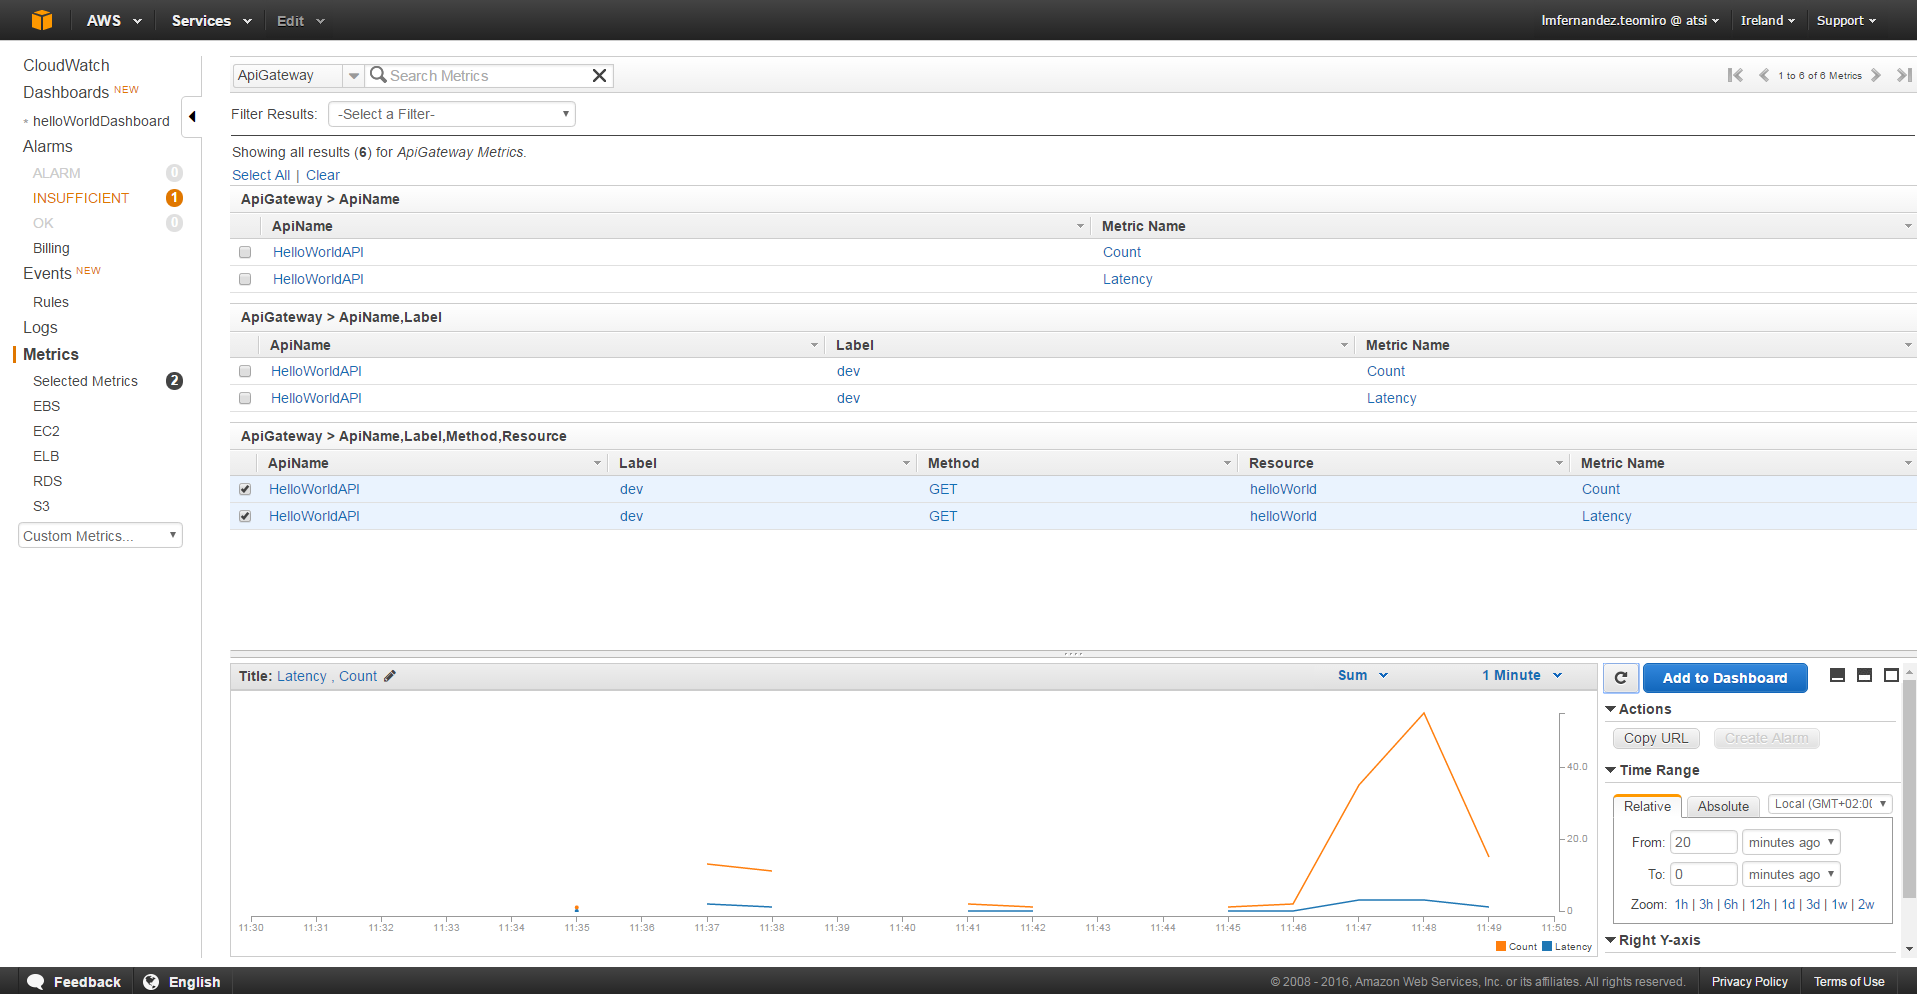Open the Sum statistic dropdown
Screen dimensions: 1917x994
[x=1362, y=676]
